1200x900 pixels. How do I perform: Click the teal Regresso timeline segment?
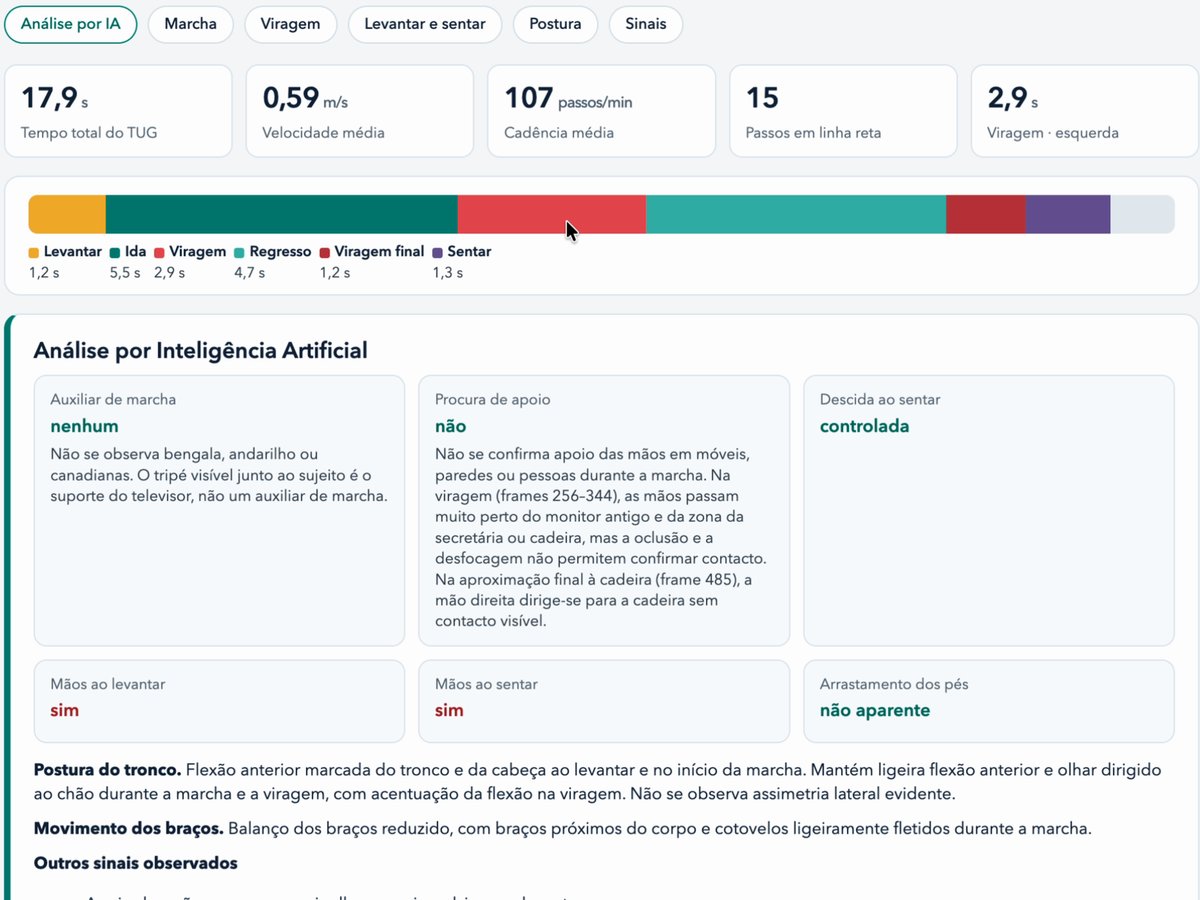796,214
